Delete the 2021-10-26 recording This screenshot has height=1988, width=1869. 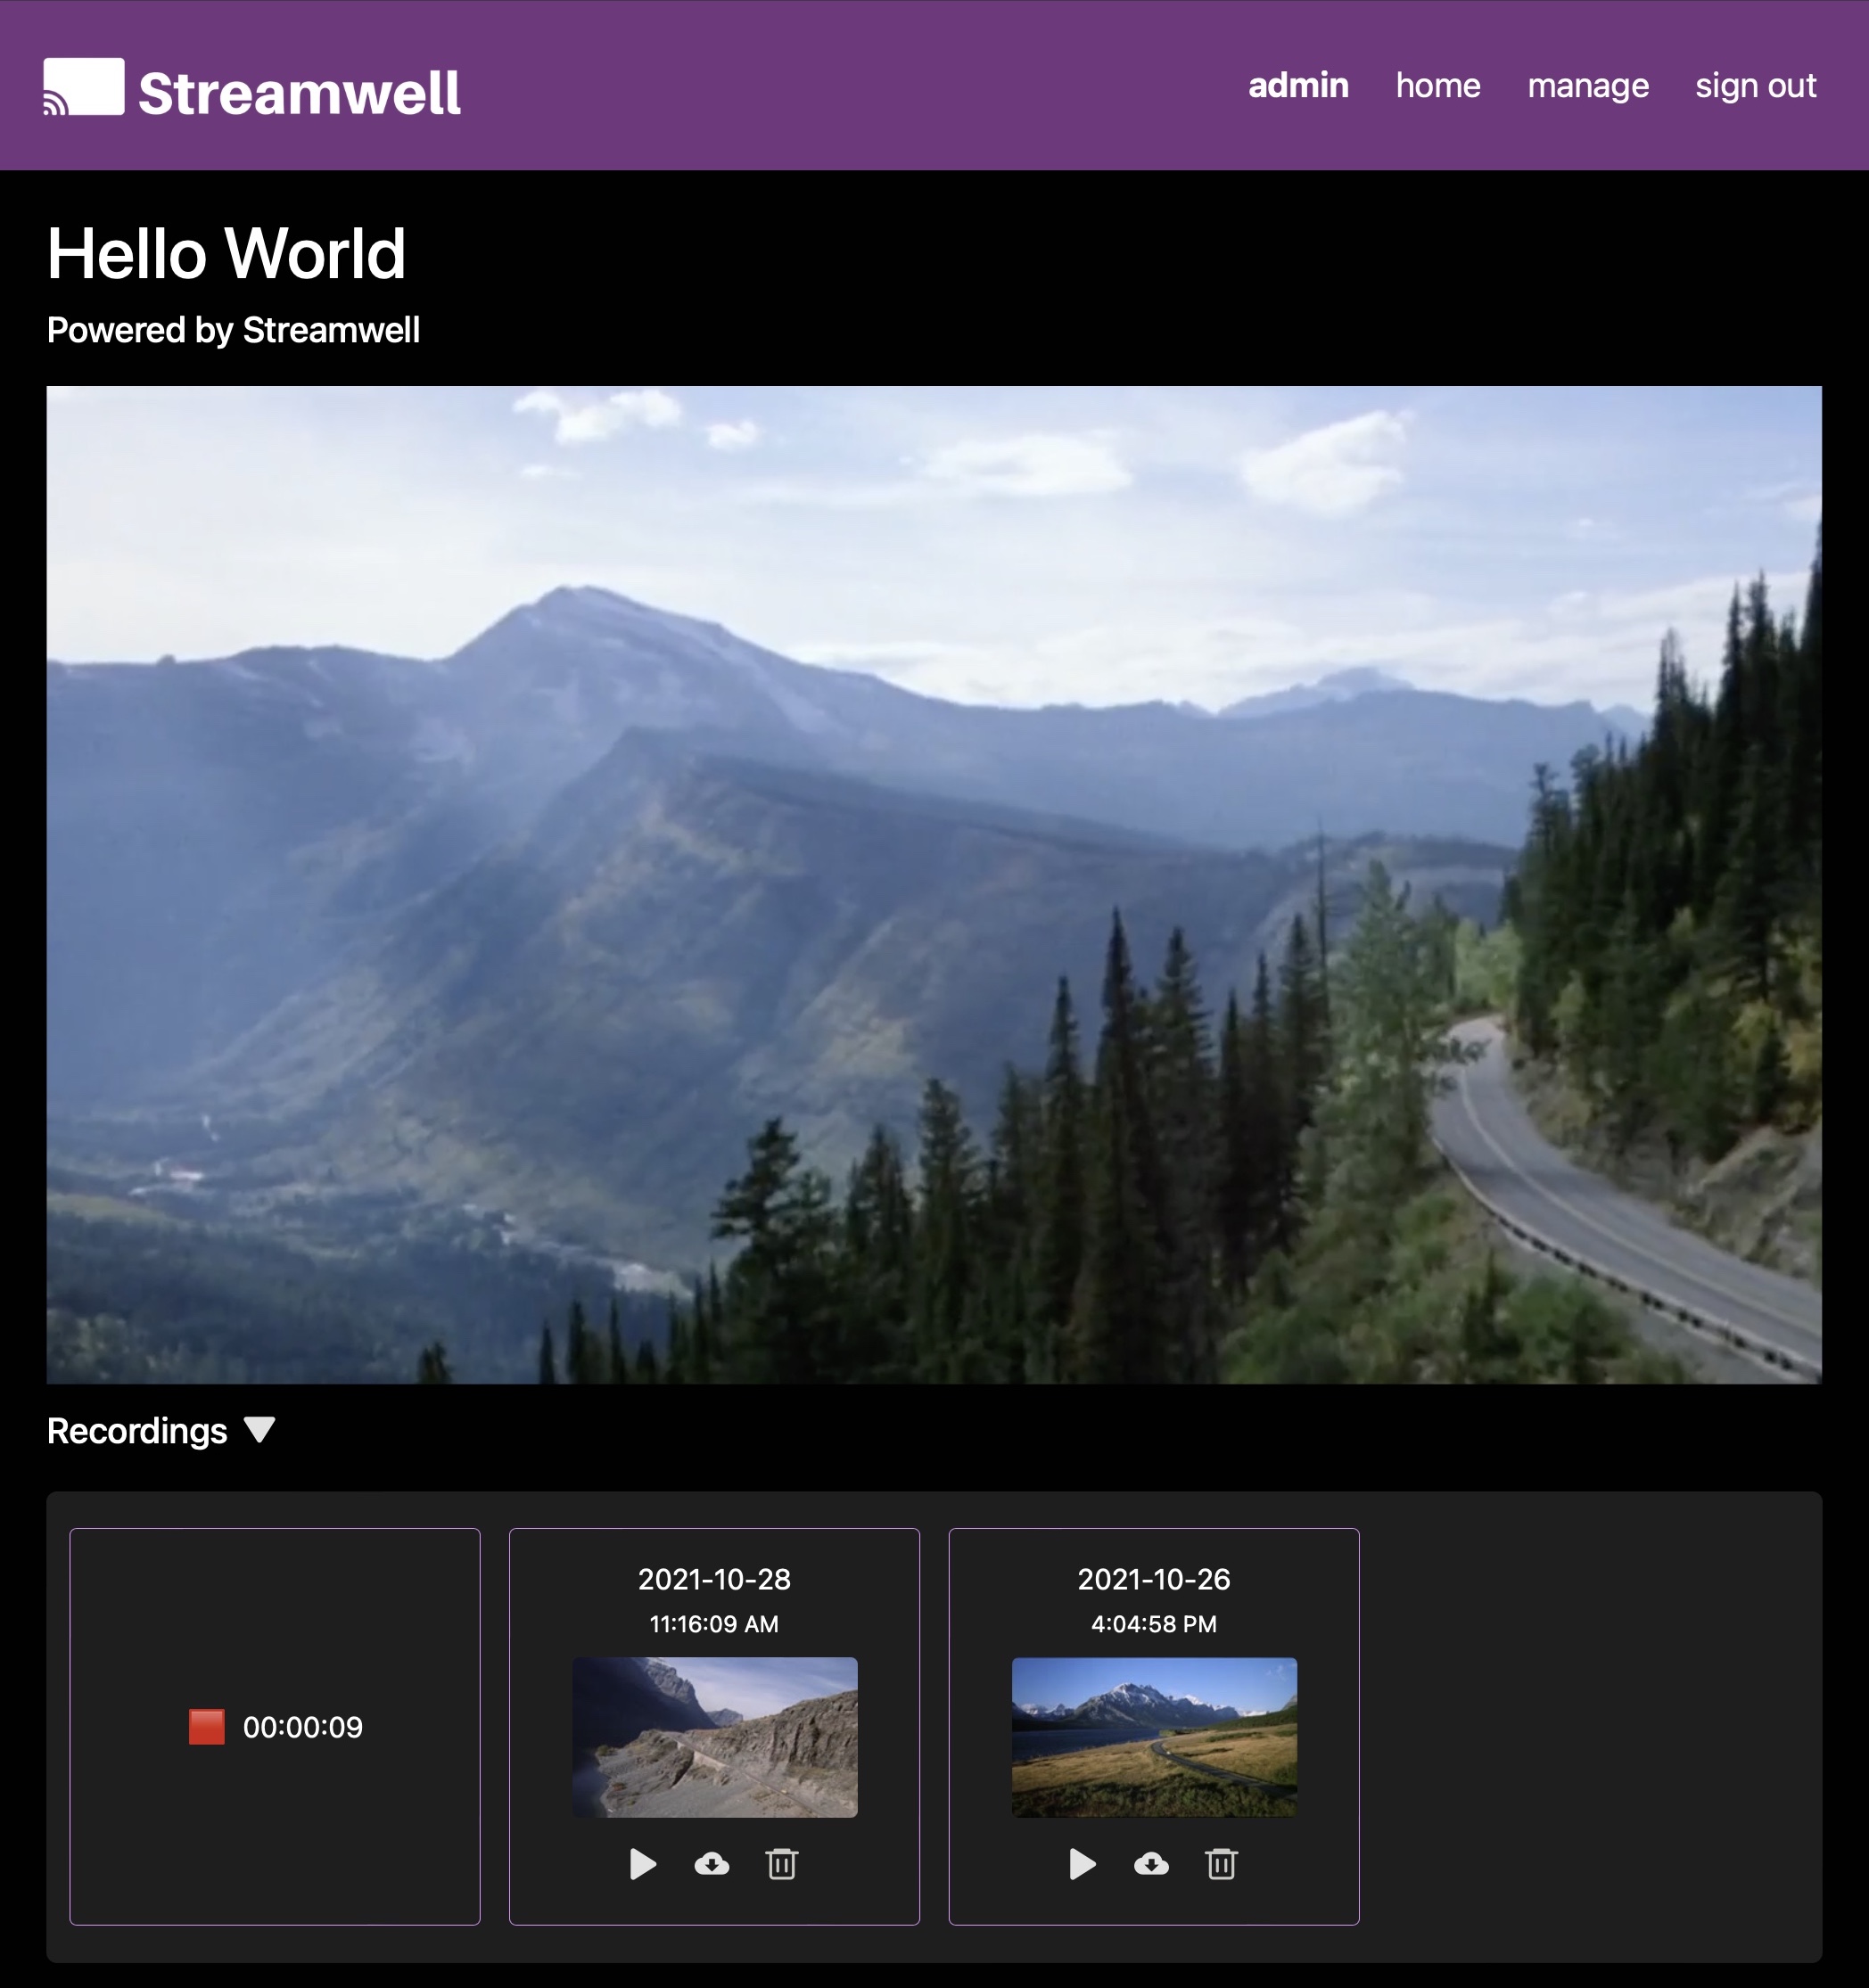pyautogui.click(x=1221, y=1864)
